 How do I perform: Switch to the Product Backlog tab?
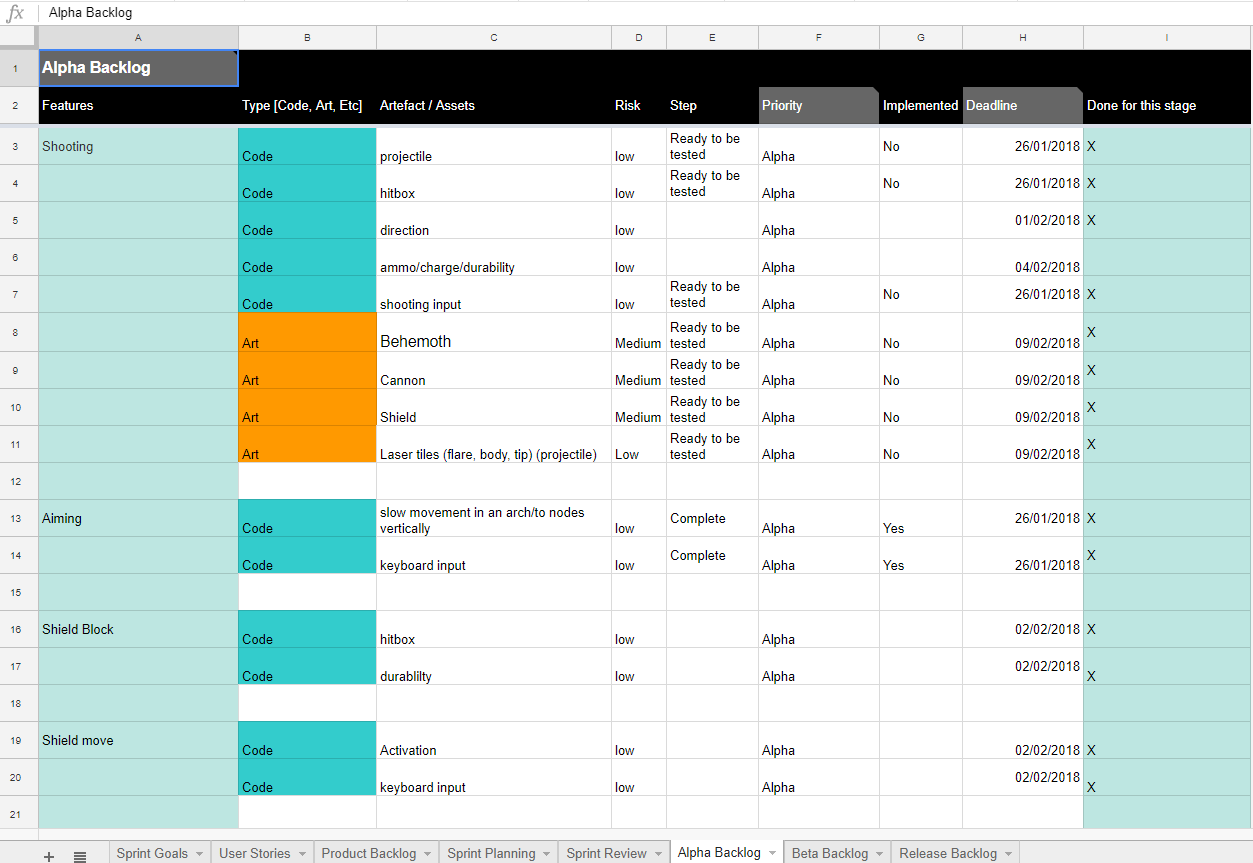[x=368, y=853]
